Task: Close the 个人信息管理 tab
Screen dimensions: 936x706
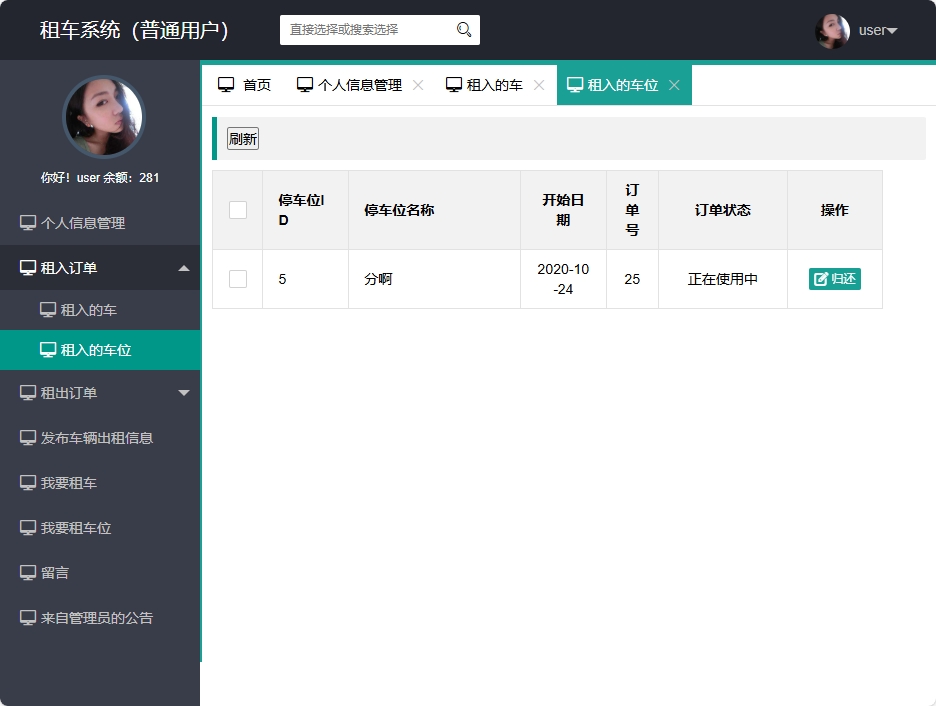Action: (x=417, y=84)
